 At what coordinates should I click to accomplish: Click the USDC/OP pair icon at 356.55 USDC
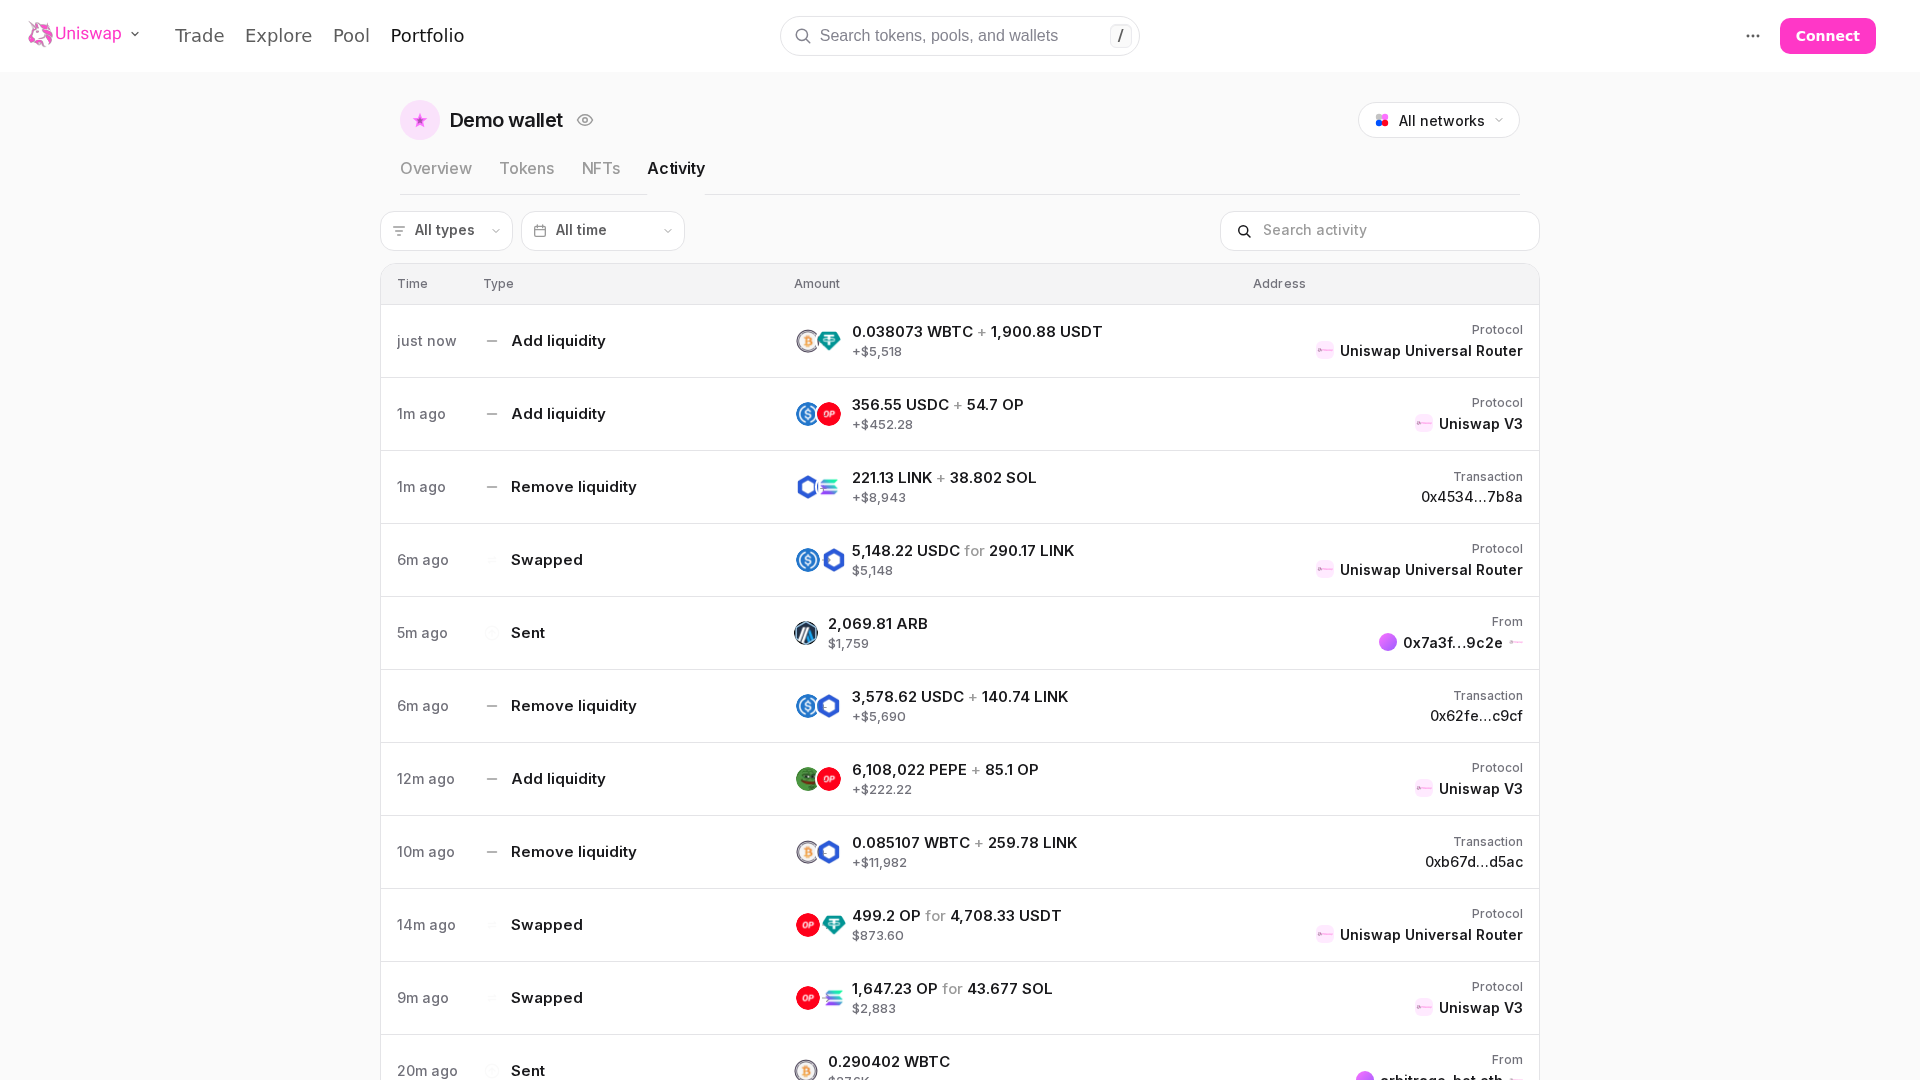point(818,414)
